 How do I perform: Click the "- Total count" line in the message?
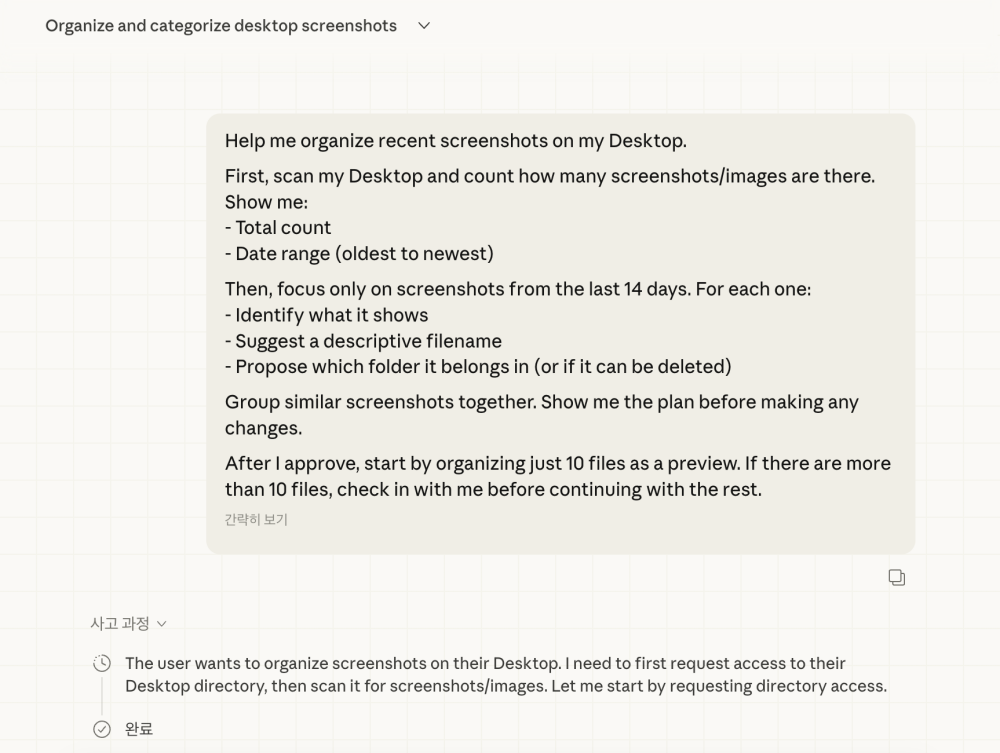(x=277, y=228)
